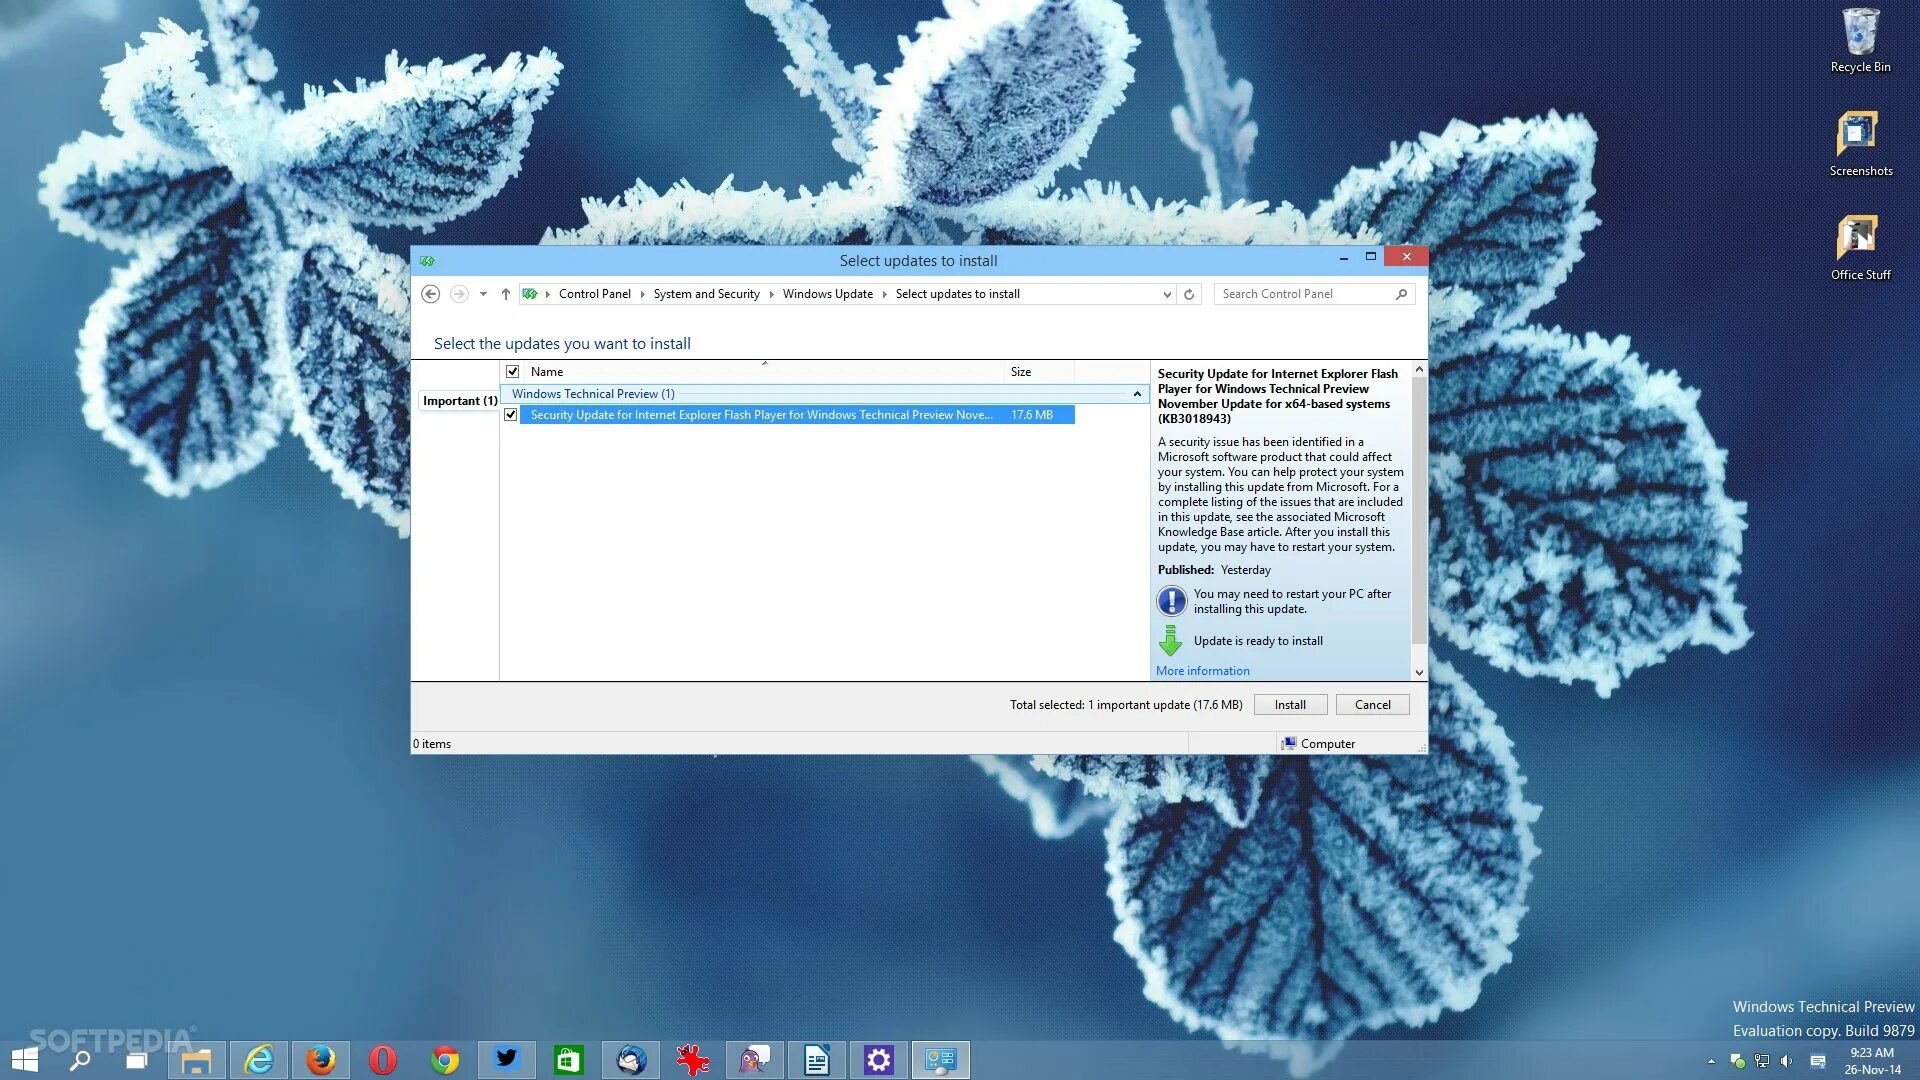Click the Install button

click(1290, 705)
